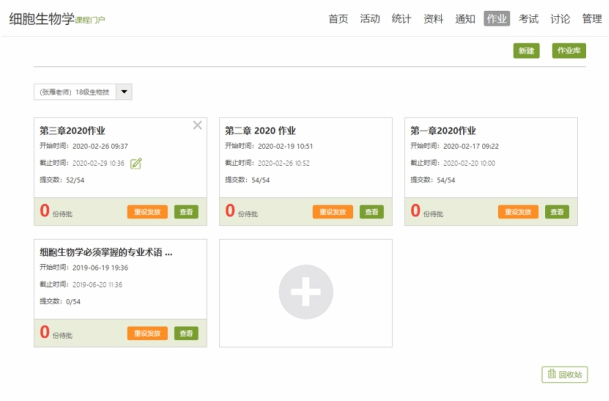
Task: Click the 新建 button
Action: click(526, 50)
